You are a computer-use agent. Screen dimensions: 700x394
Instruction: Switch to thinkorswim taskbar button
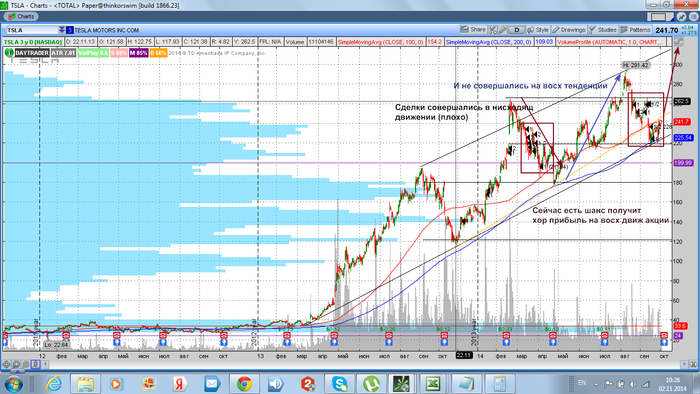coord(401,384)
